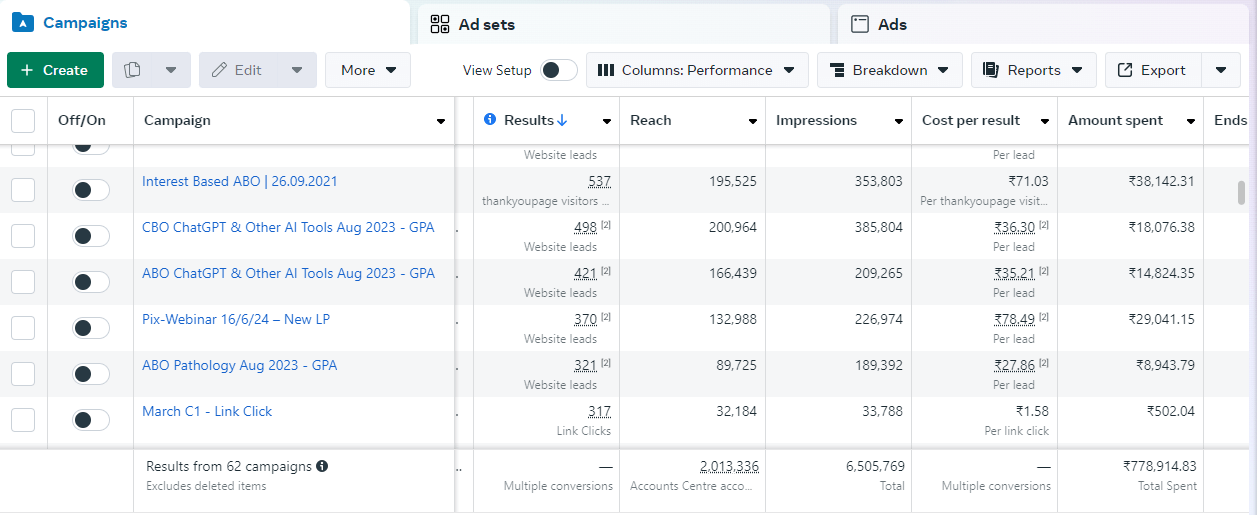Open Reports from the toolbar
Screen dimensions: 1257x515
click(x=1033, y=70)
